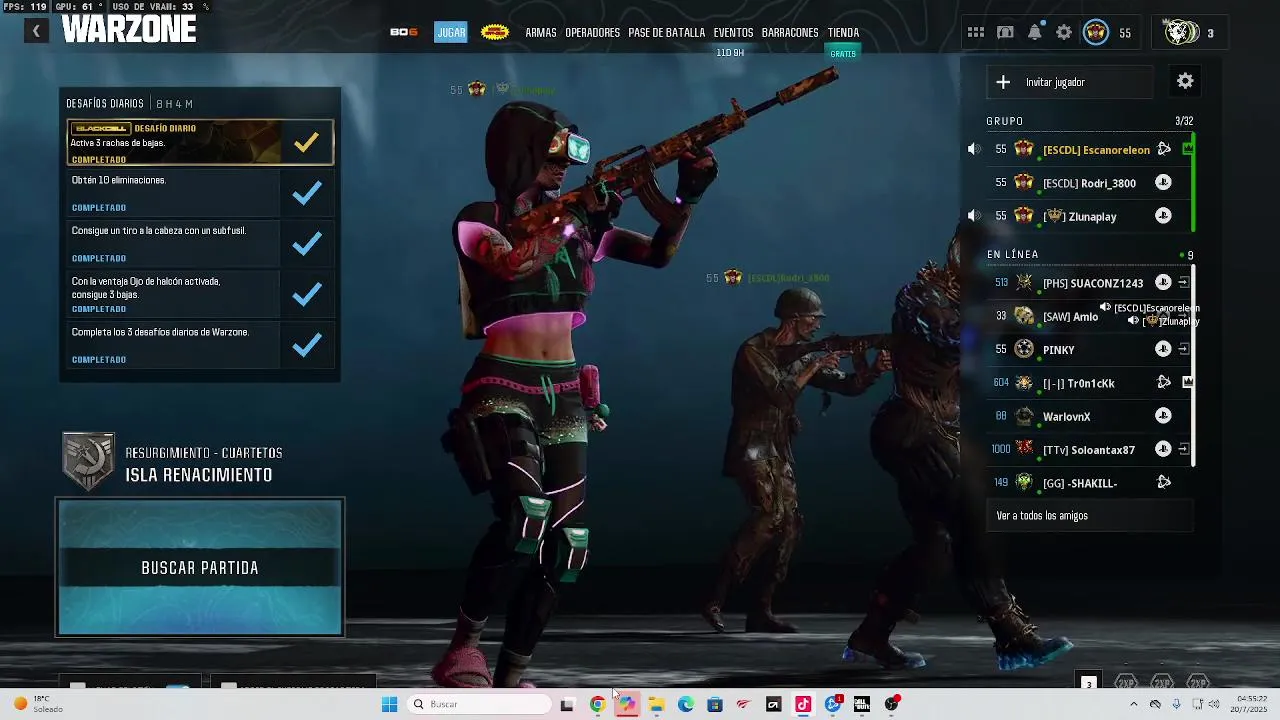1280x720 pixels.
Task: Click PlayStation icon next to Rodri_3800
Action: tap(1163, 183)
